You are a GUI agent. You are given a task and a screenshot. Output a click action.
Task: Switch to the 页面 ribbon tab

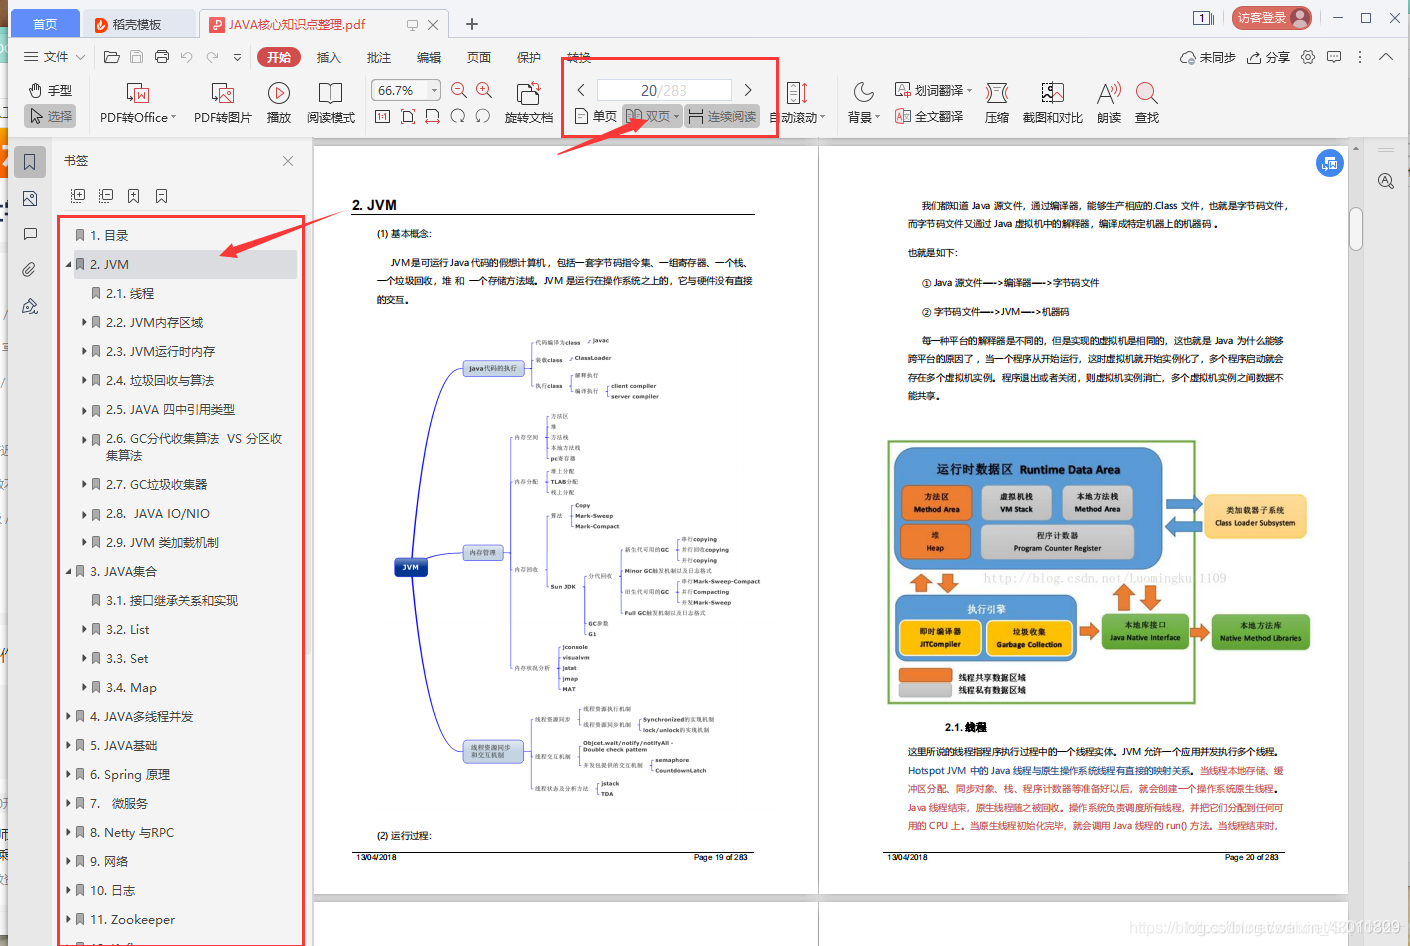(x=479, y=58)
